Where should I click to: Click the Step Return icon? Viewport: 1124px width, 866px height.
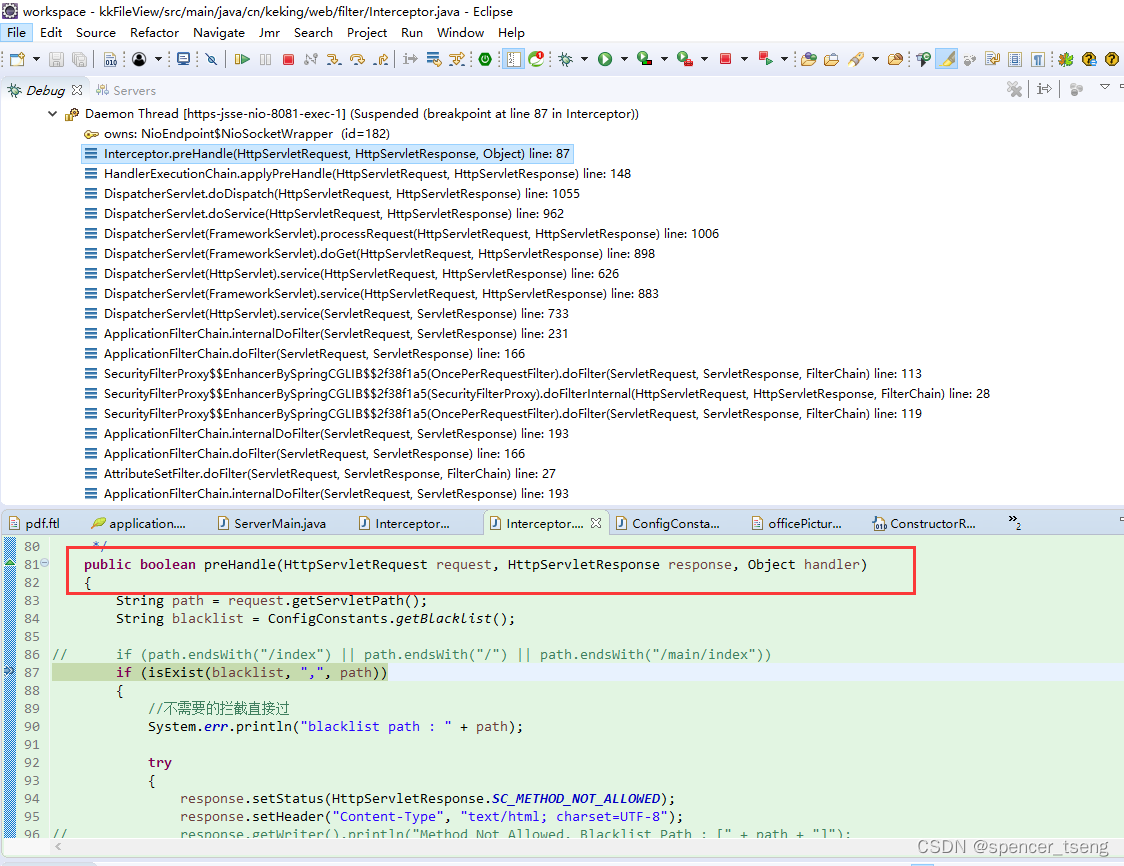[x=379, y=60]
